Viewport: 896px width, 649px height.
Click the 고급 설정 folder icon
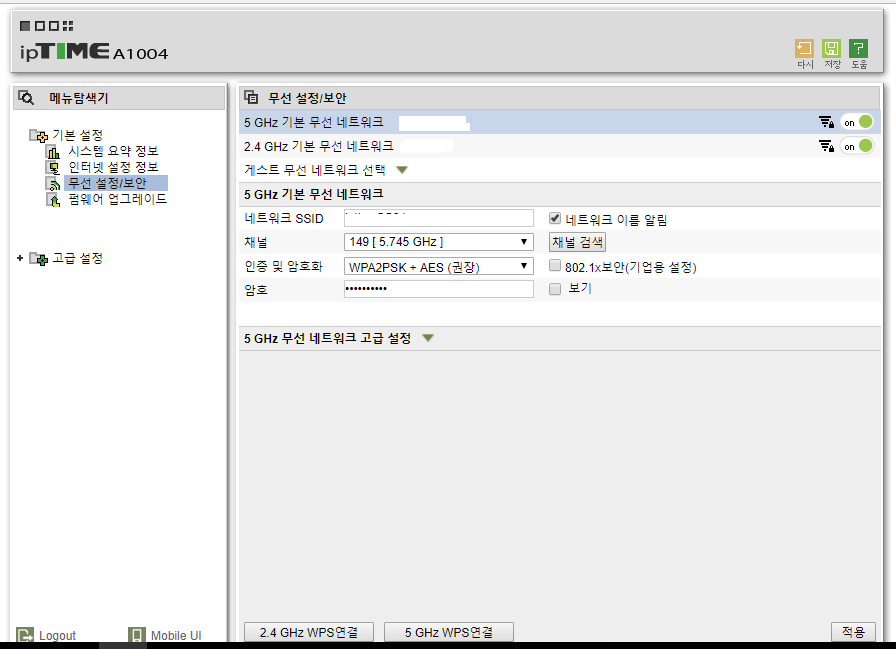coord(38,259)
